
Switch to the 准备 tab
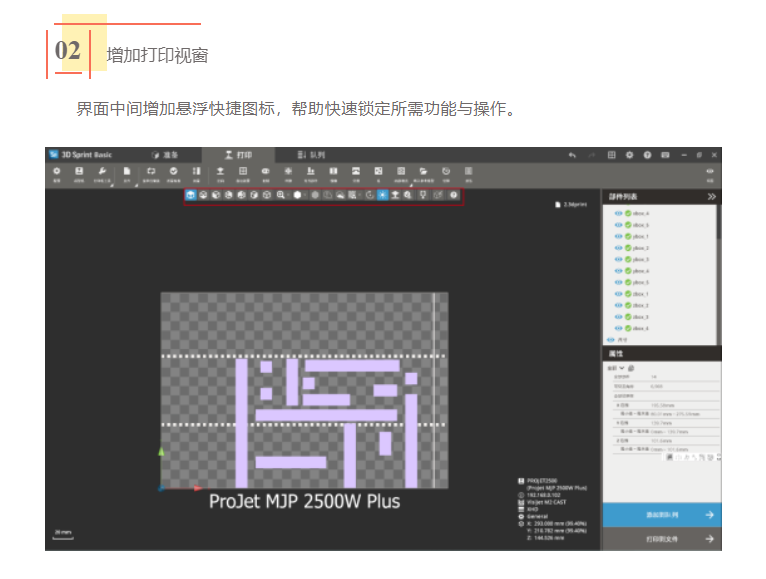coord(165,155)
